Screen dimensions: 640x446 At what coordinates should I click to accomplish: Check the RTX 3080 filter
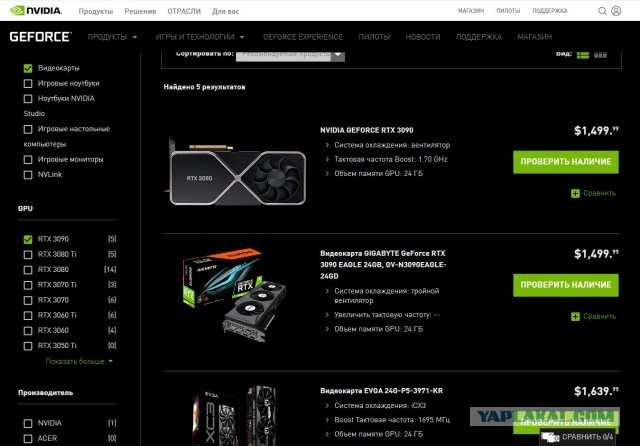[28, 270]
